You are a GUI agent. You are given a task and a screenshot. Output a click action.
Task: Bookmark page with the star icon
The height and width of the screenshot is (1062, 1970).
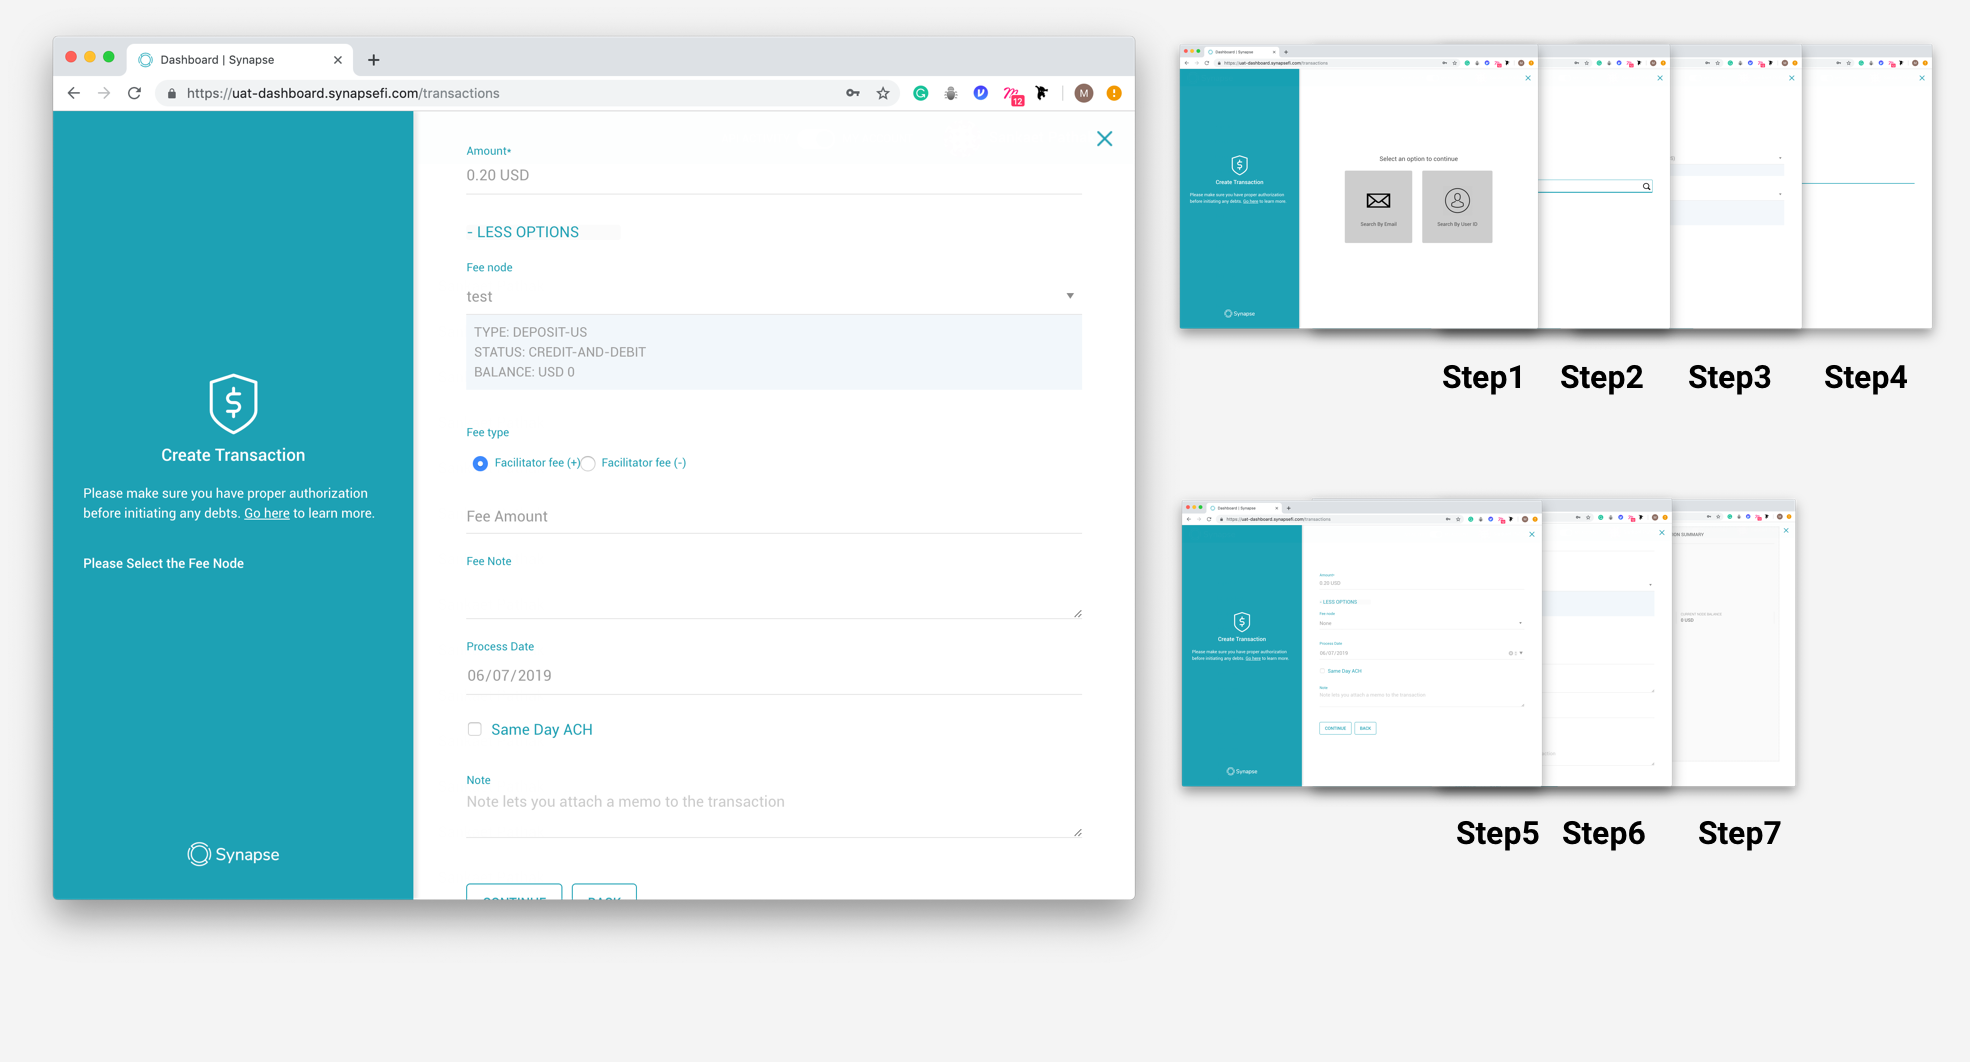tap(883, 93)
